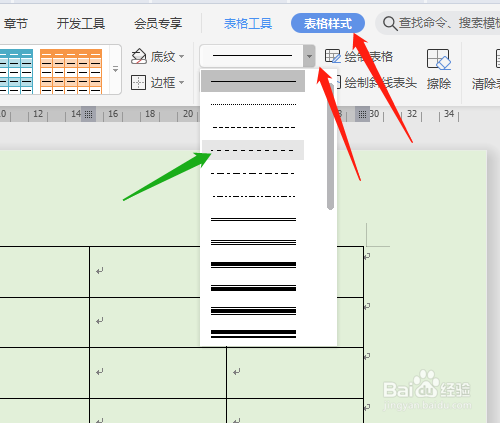Click the search magnifier icon
Screen dimensions: 500x423
390,24
